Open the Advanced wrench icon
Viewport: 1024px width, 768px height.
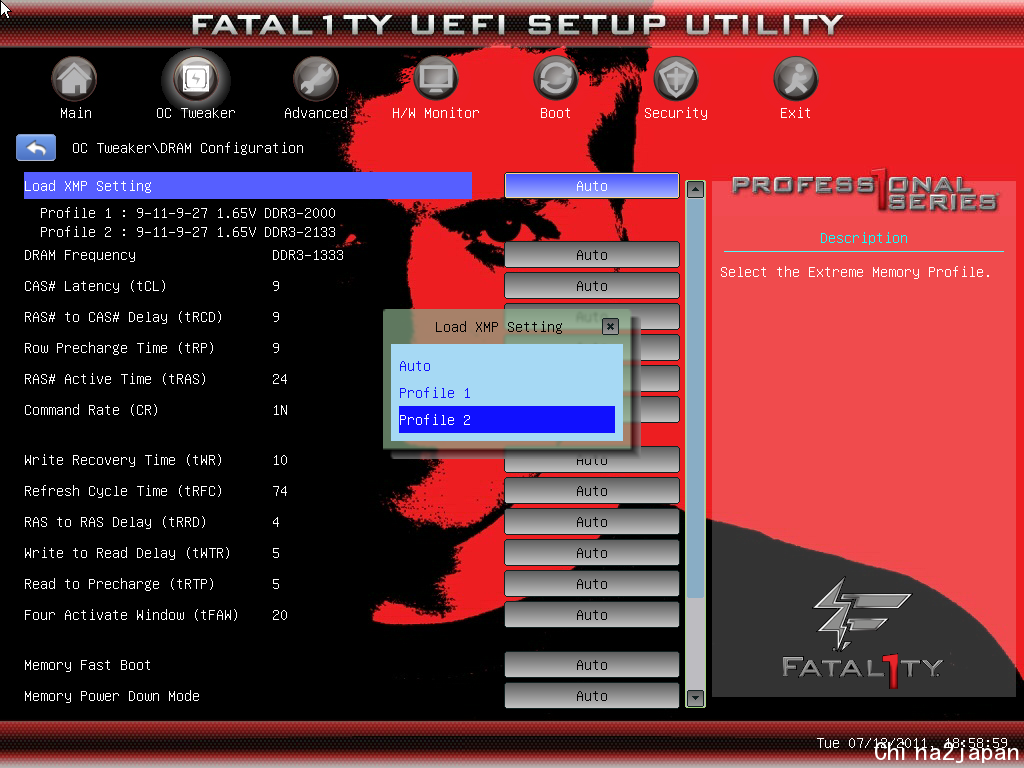[x=315, y=79]
